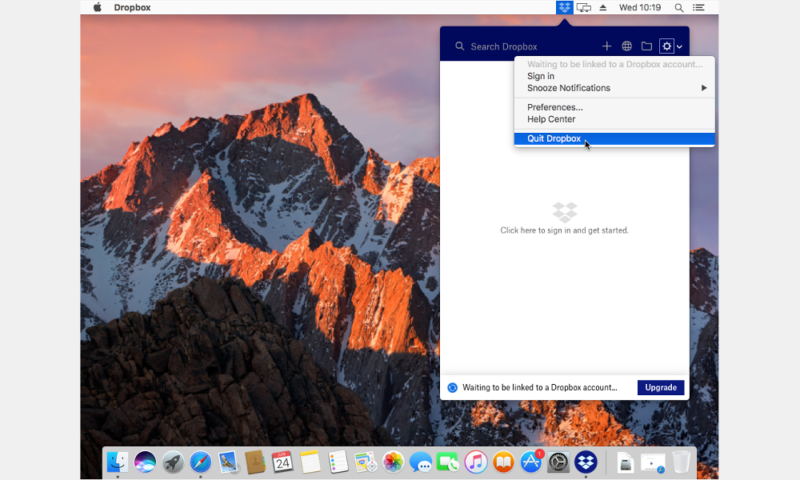Open Maps in the dock
Screen dimensions: 800x480
365,463
